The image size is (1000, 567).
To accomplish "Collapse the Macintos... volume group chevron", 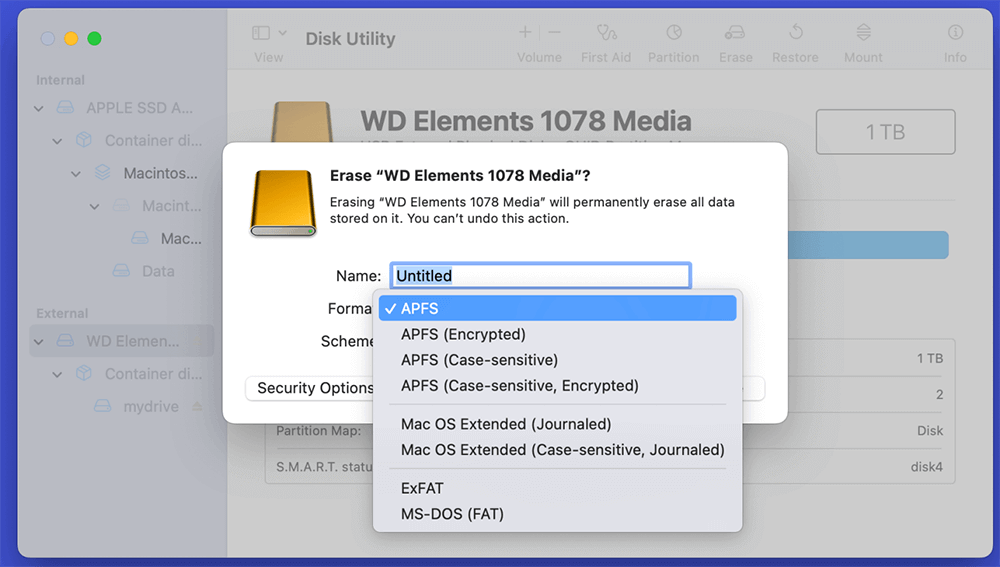I will [x=76, y=173].
